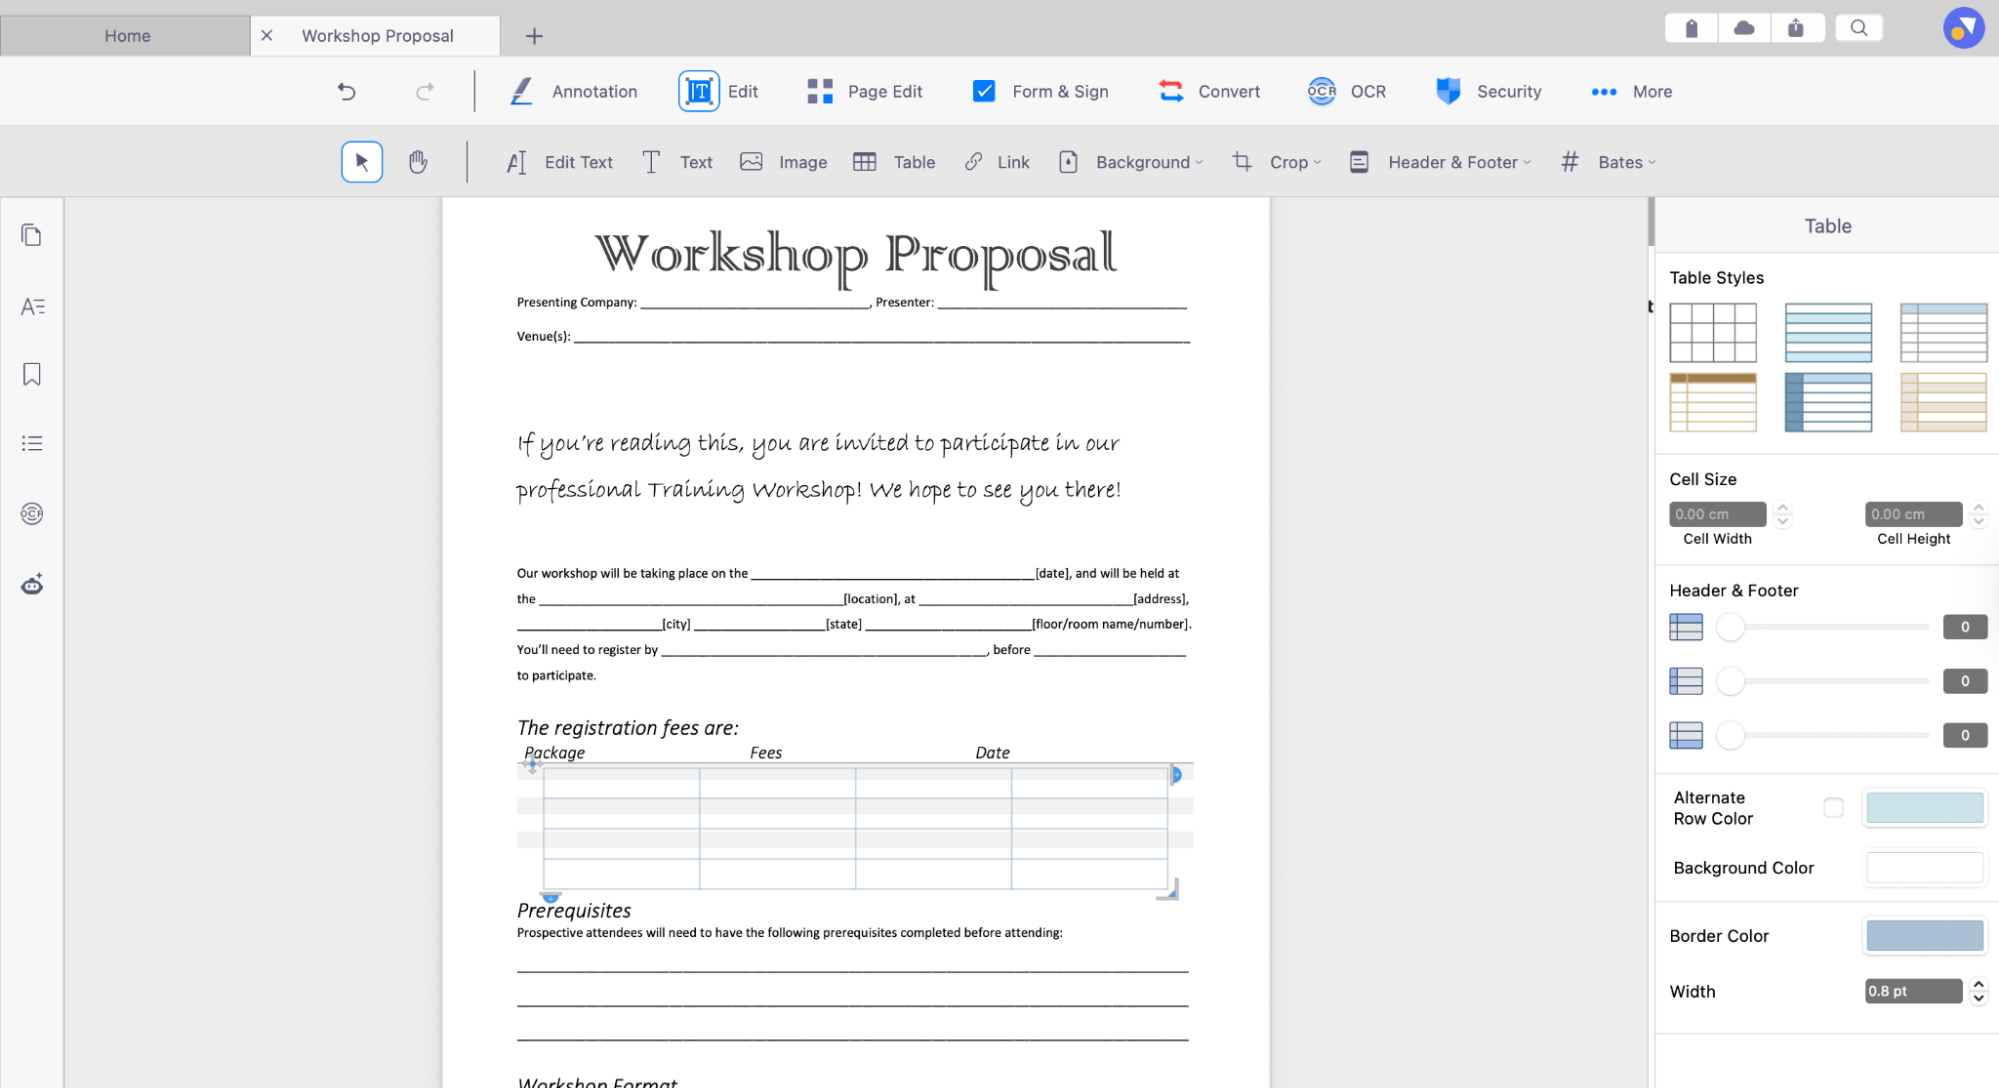This screenshot has height=1089, width=1999.
Task: Click the Convert button
Action: (1209, 91)
